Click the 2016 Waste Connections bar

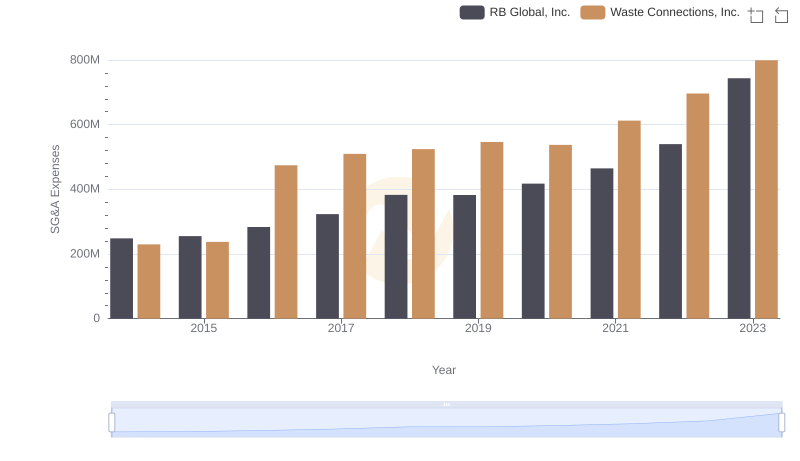coord(286,242)
